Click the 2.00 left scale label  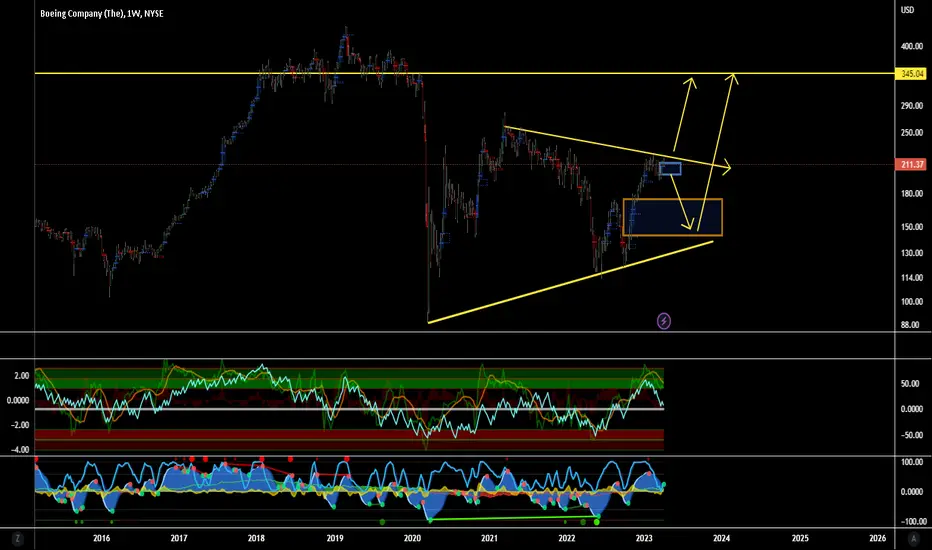[21, 376]
